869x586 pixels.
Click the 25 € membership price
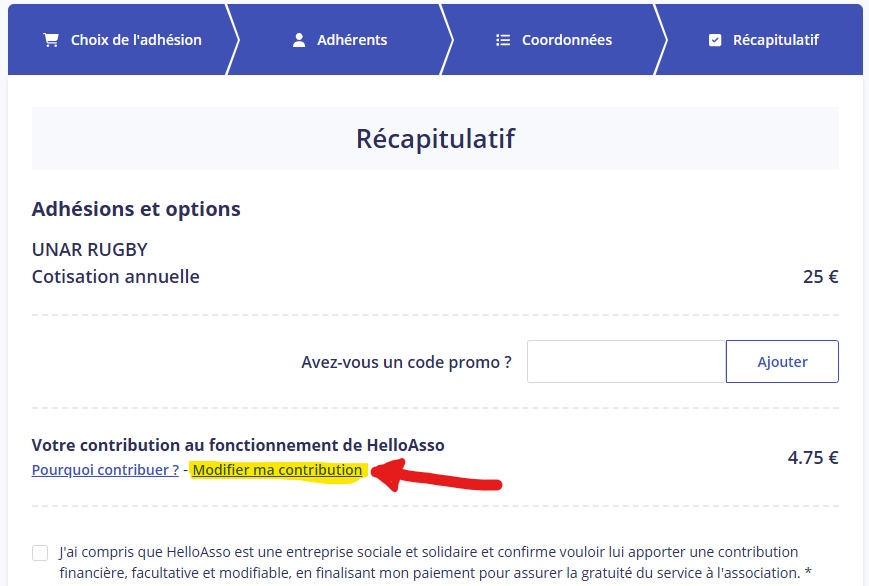[x=820, y=277]
